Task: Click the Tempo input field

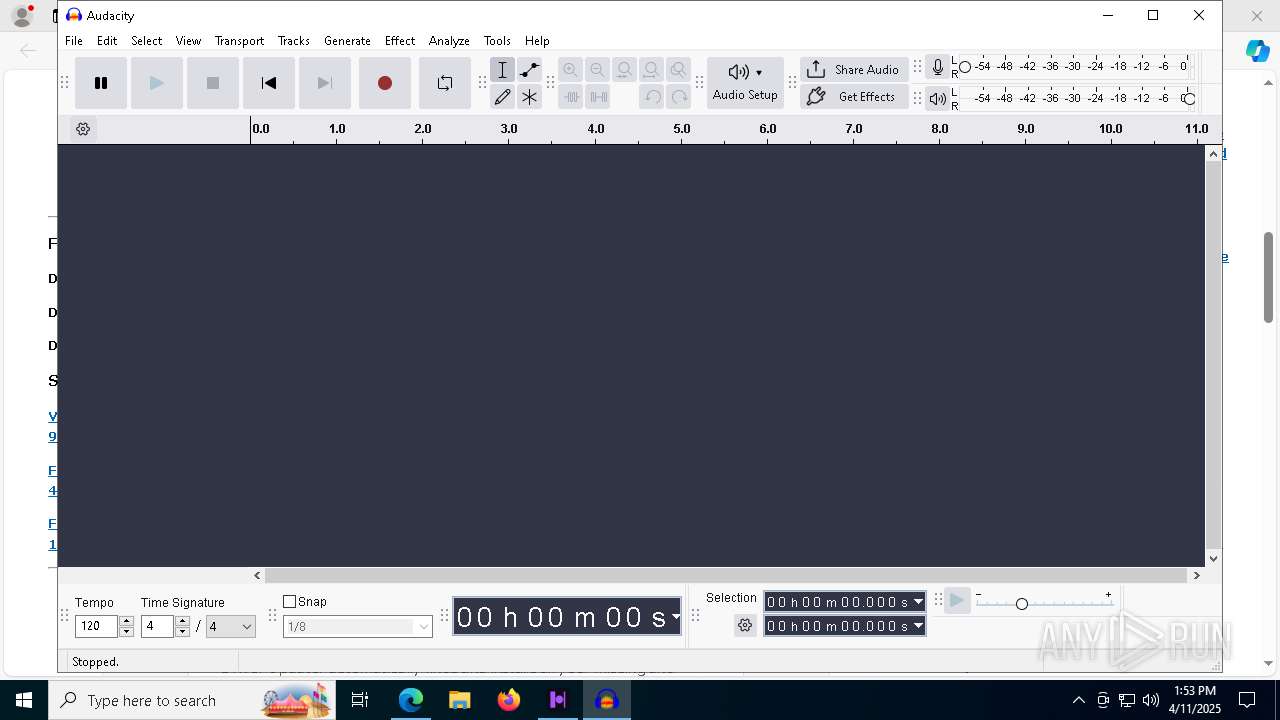Action: (x=97, y=626)
